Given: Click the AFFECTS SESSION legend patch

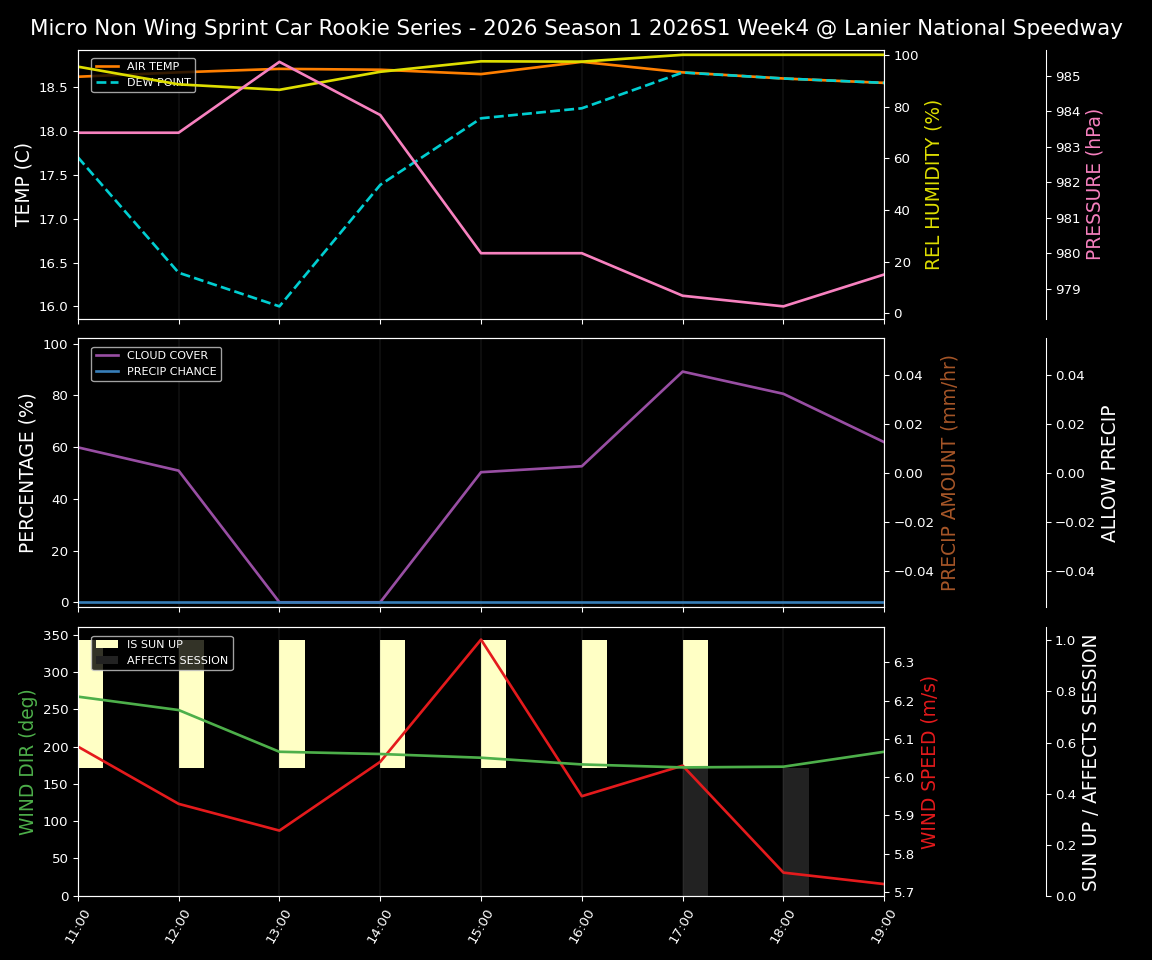Looking at the screenshot, I should pyautogui.click(x=105, y=661).
